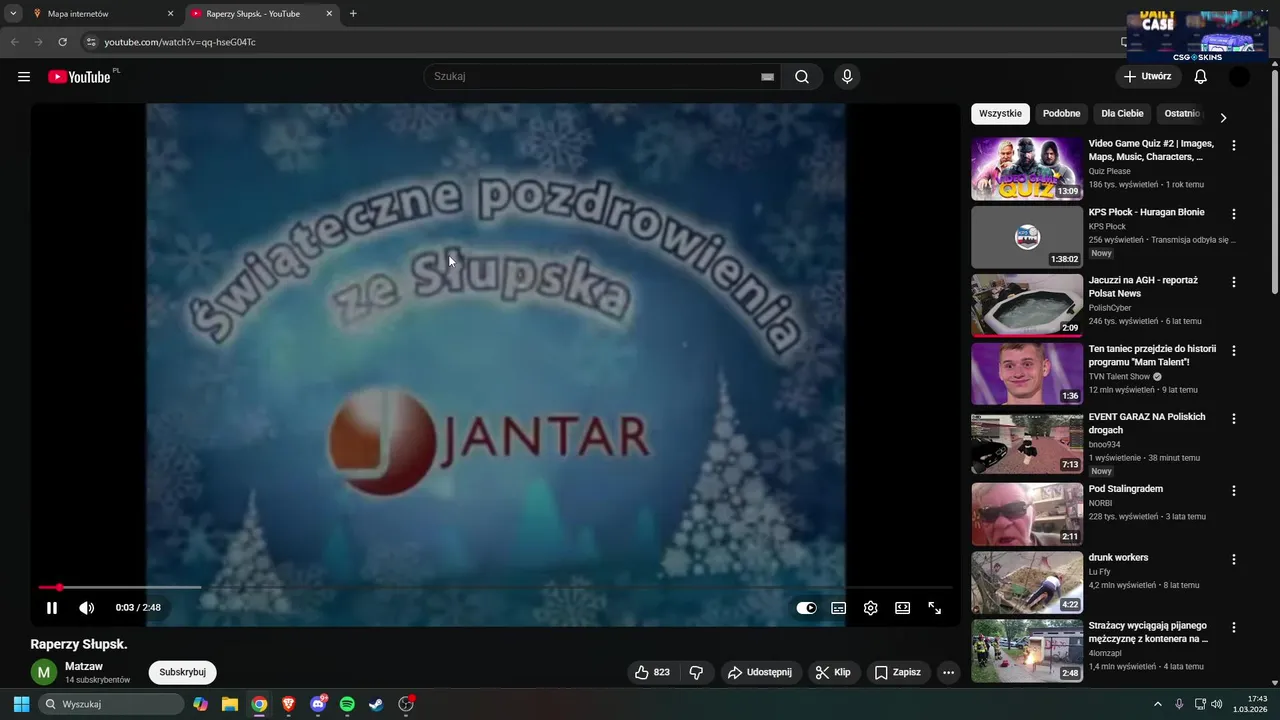Open drunk workers video thumbnail
This screenshot has height=720, width=1280.
click(x=1027, y=582)
